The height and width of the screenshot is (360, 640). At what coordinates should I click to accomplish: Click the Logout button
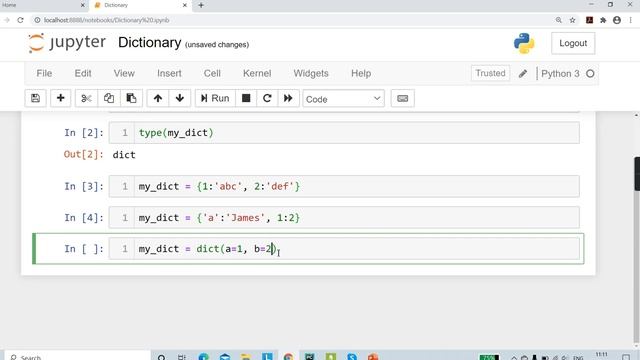coord(573,43)
